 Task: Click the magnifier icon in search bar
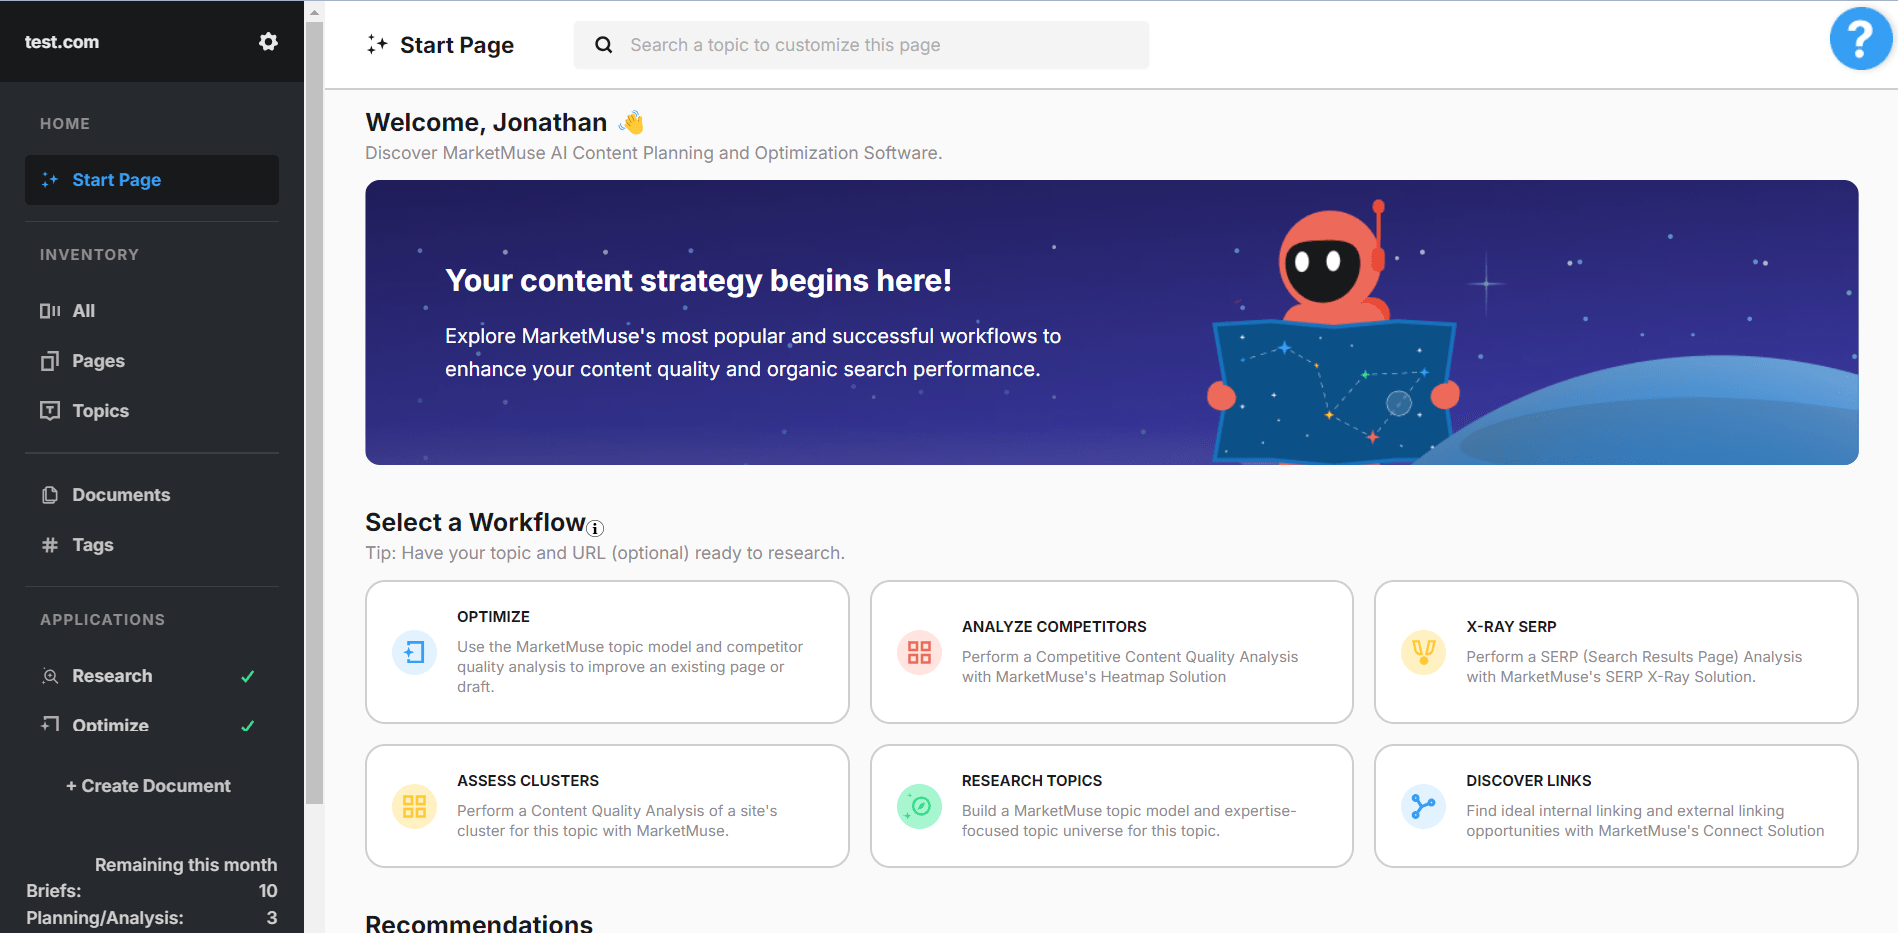(x=603, y=45)
